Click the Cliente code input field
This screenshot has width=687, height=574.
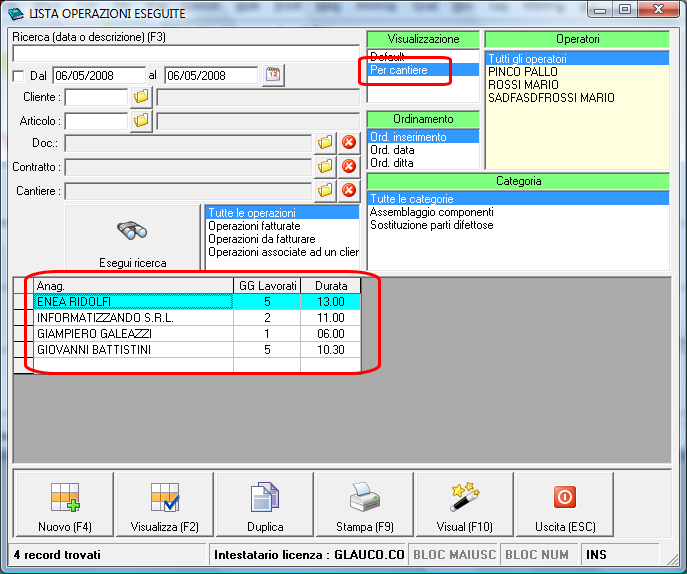[x=96, y=97]
